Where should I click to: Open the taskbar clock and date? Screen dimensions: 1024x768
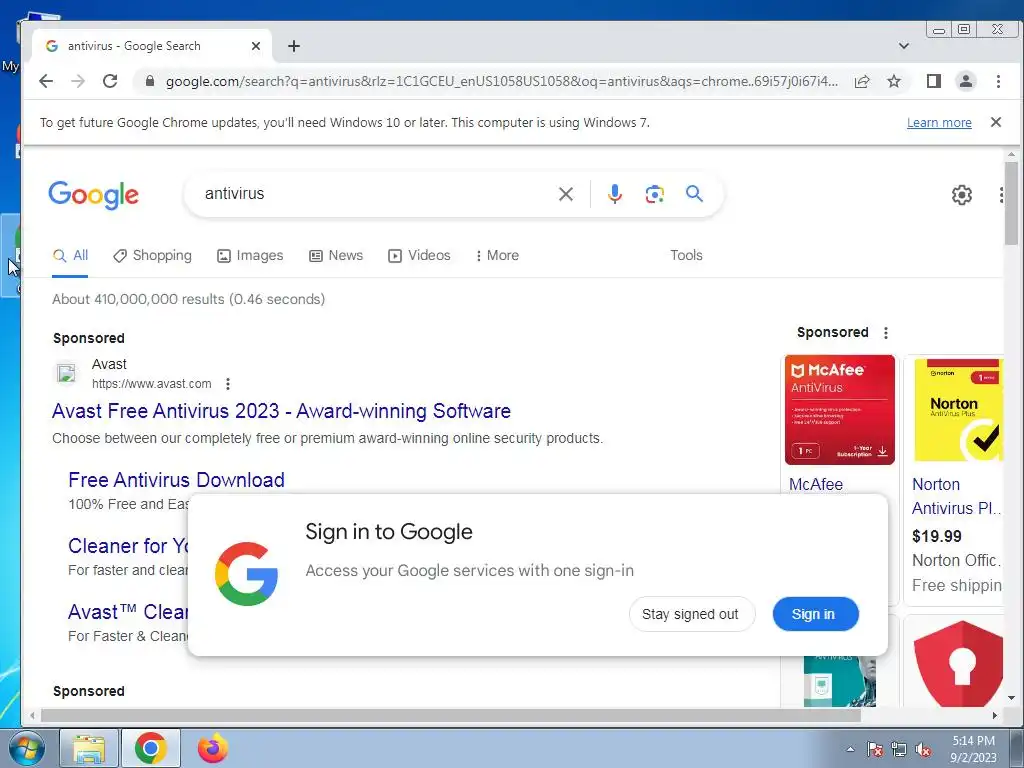coord(973,749)
